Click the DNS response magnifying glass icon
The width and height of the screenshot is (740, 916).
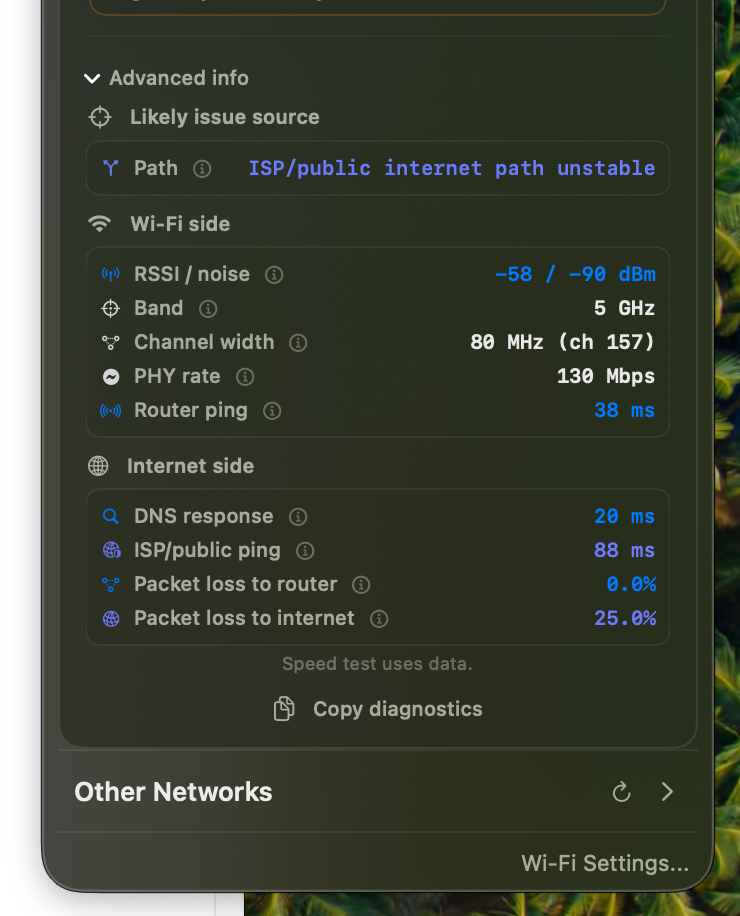point(111,516)
